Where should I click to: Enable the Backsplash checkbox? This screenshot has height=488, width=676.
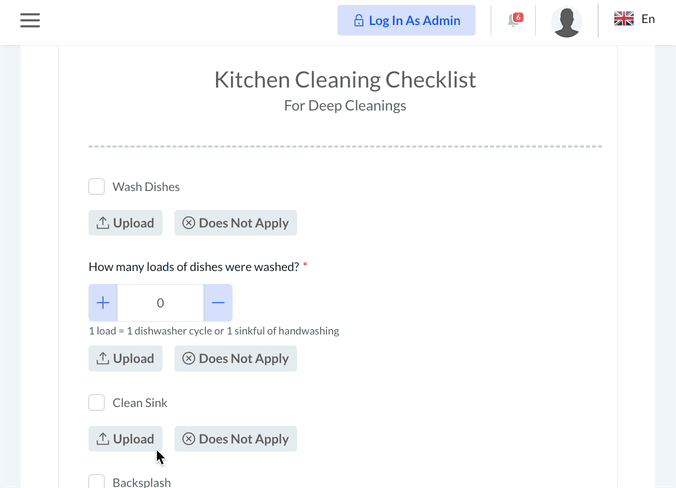click(97, 482)
